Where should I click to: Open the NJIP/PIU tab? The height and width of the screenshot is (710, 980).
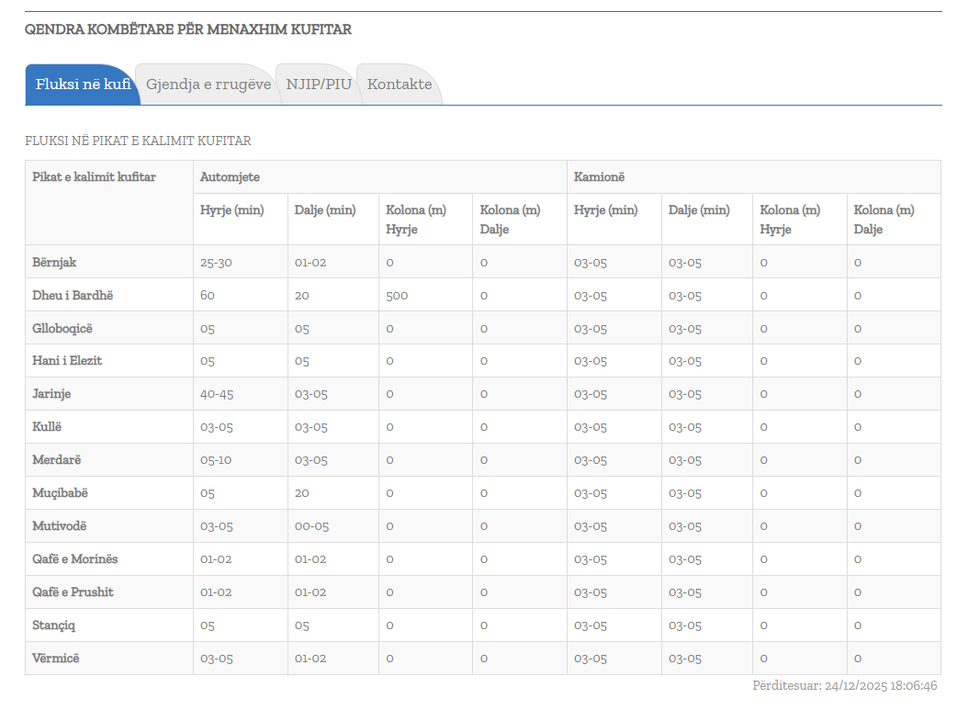(x=318, y=85)
